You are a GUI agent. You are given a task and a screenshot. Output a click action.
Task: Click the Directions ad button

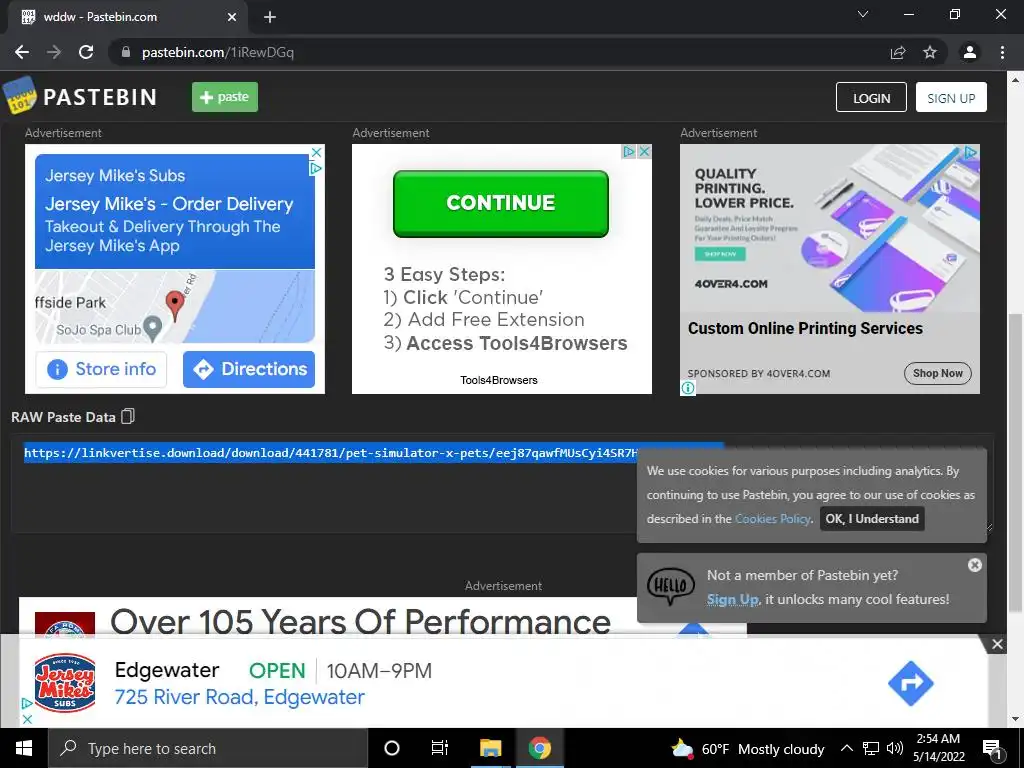[x=249, y=369]
